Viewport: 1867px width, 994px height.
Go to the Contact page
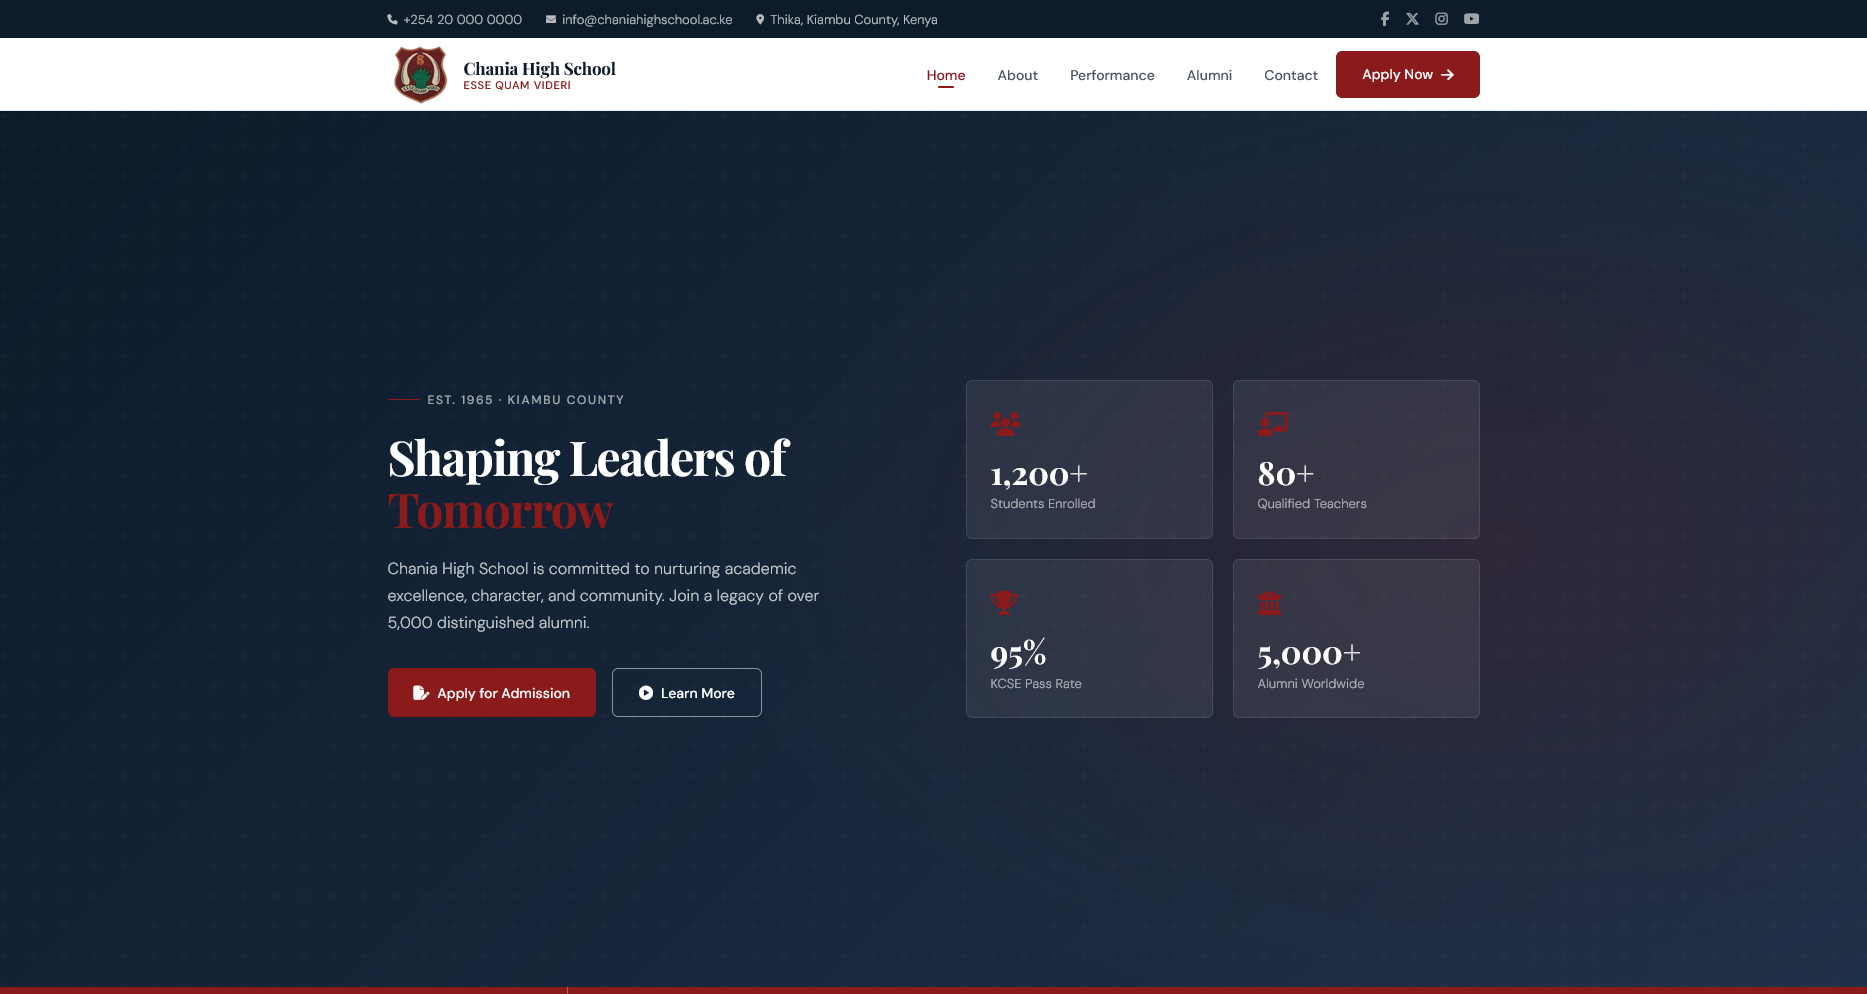1290,75
